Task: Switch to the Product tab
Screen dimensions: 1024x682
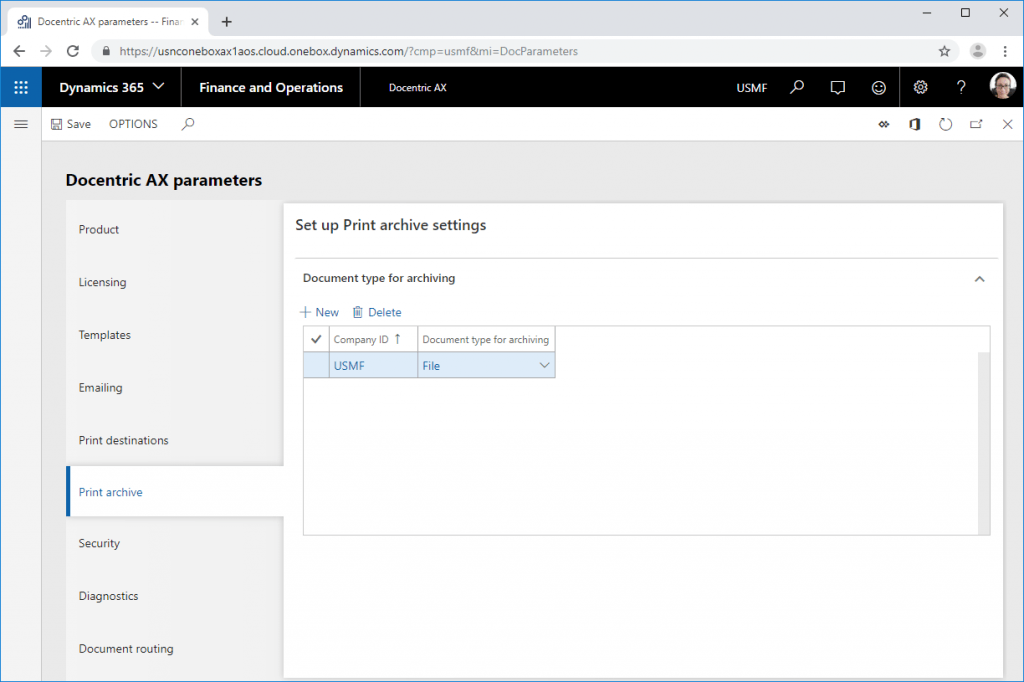Action: point(99,229)
